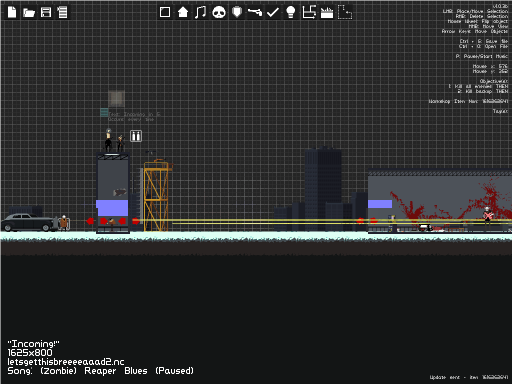Viewport: 512px width, 384px height.
Task: Select the purple window on warehouse building
Action: [380, 204]
